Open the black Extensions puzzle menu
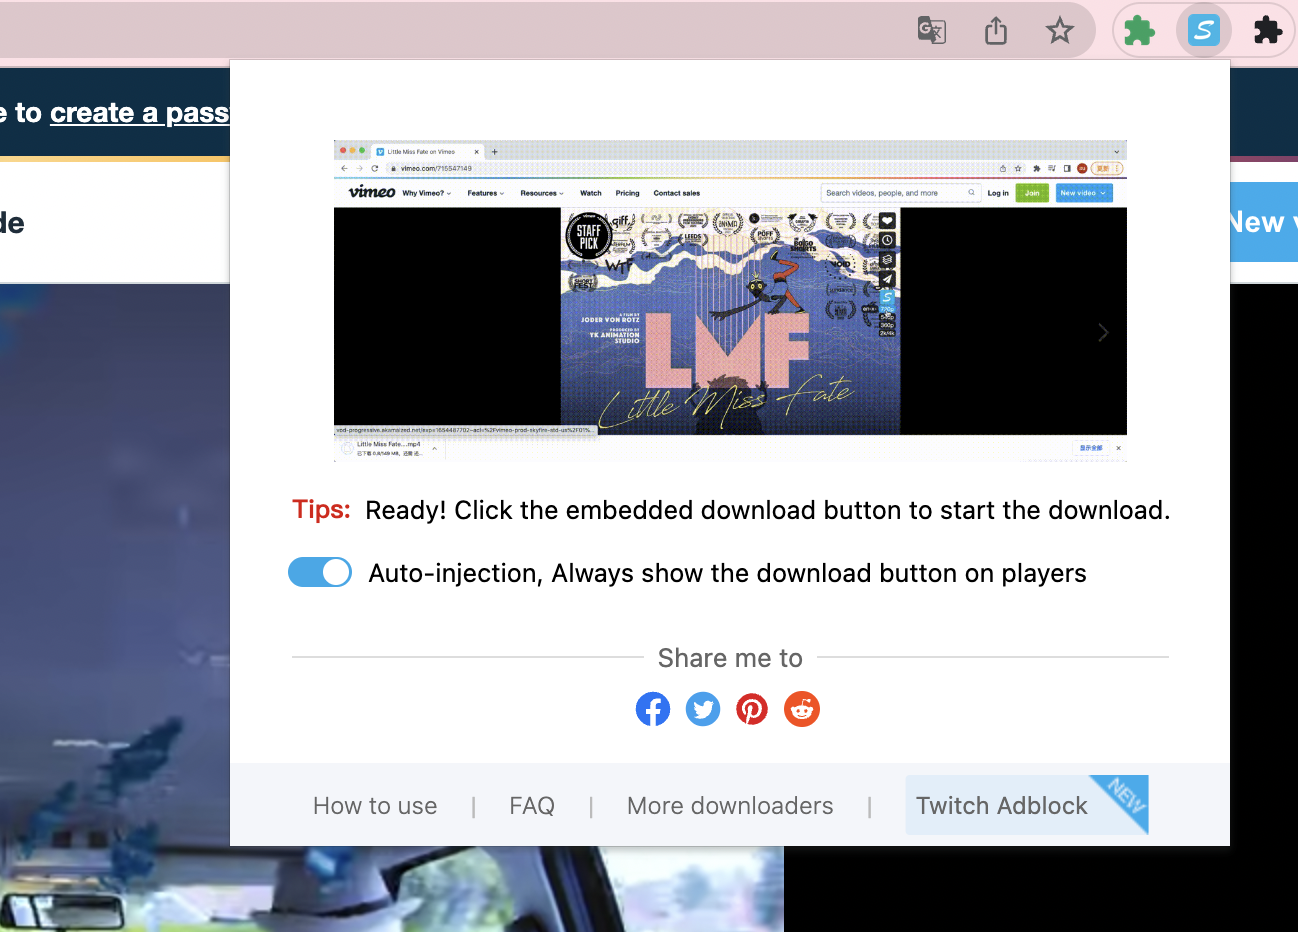 click(x=1268, y=31)
